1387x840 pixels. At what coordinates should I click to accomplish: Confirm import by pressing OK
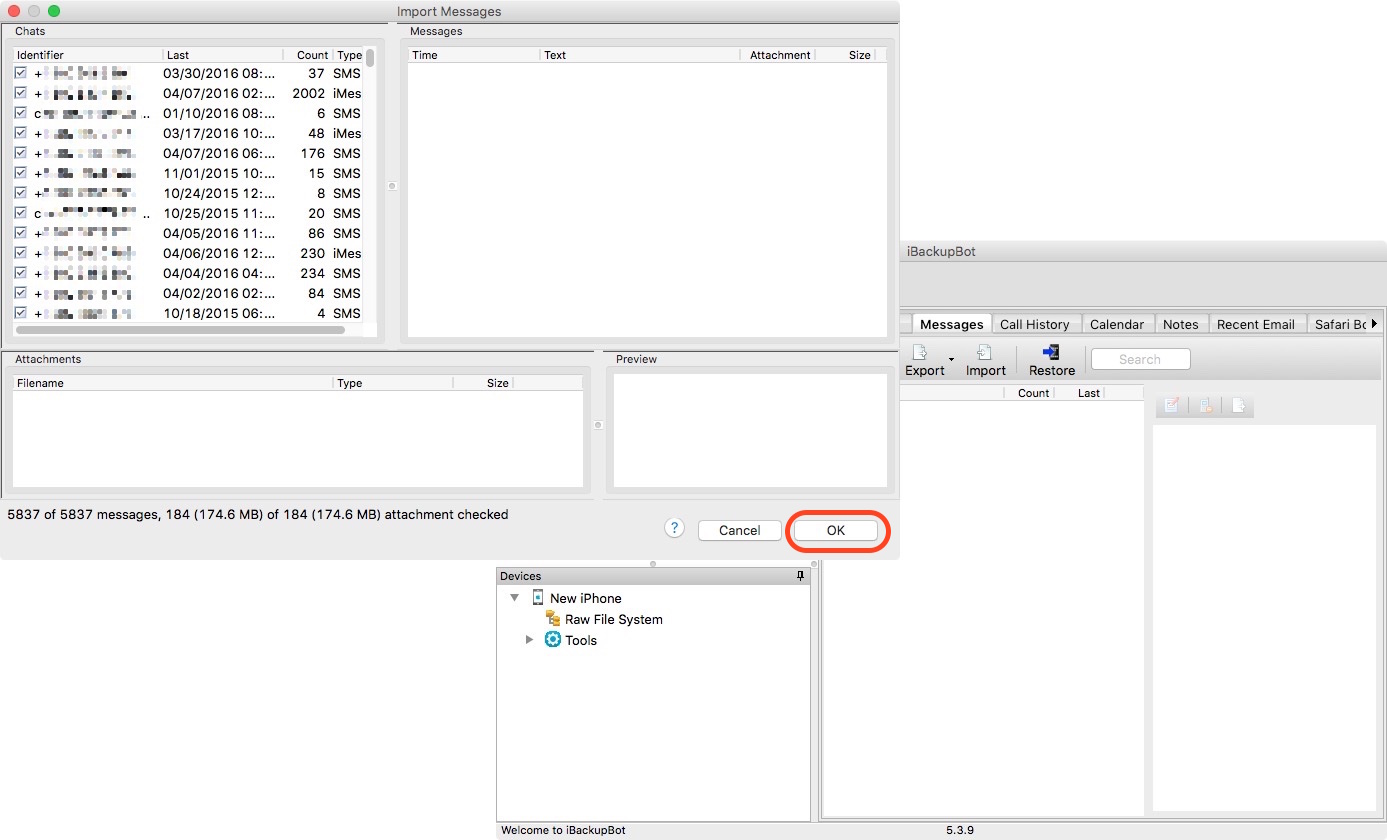(x=836, y=530)
